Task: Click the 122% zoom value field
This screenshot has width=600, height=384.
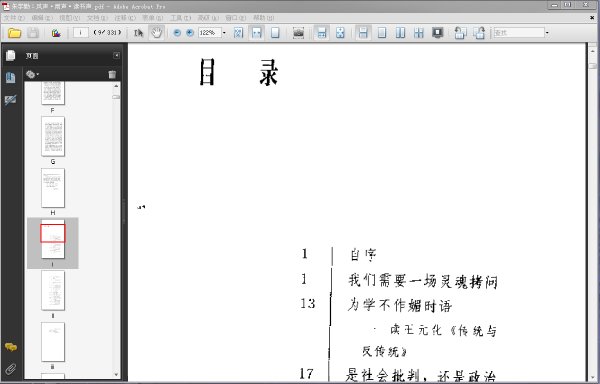Action: [x=209, y=33]
